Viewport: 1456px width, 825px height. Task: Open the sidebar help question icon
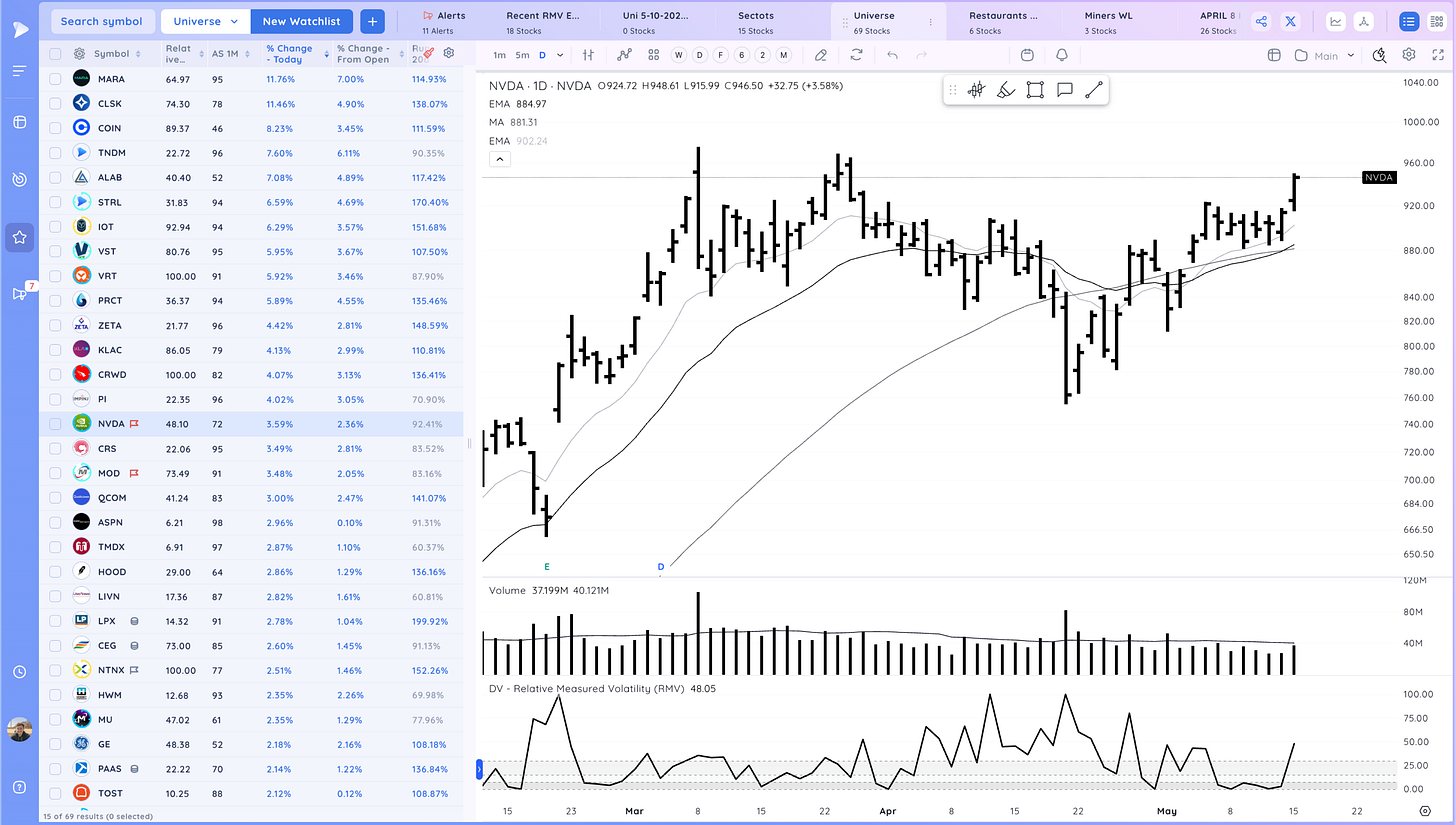point(19,786)
